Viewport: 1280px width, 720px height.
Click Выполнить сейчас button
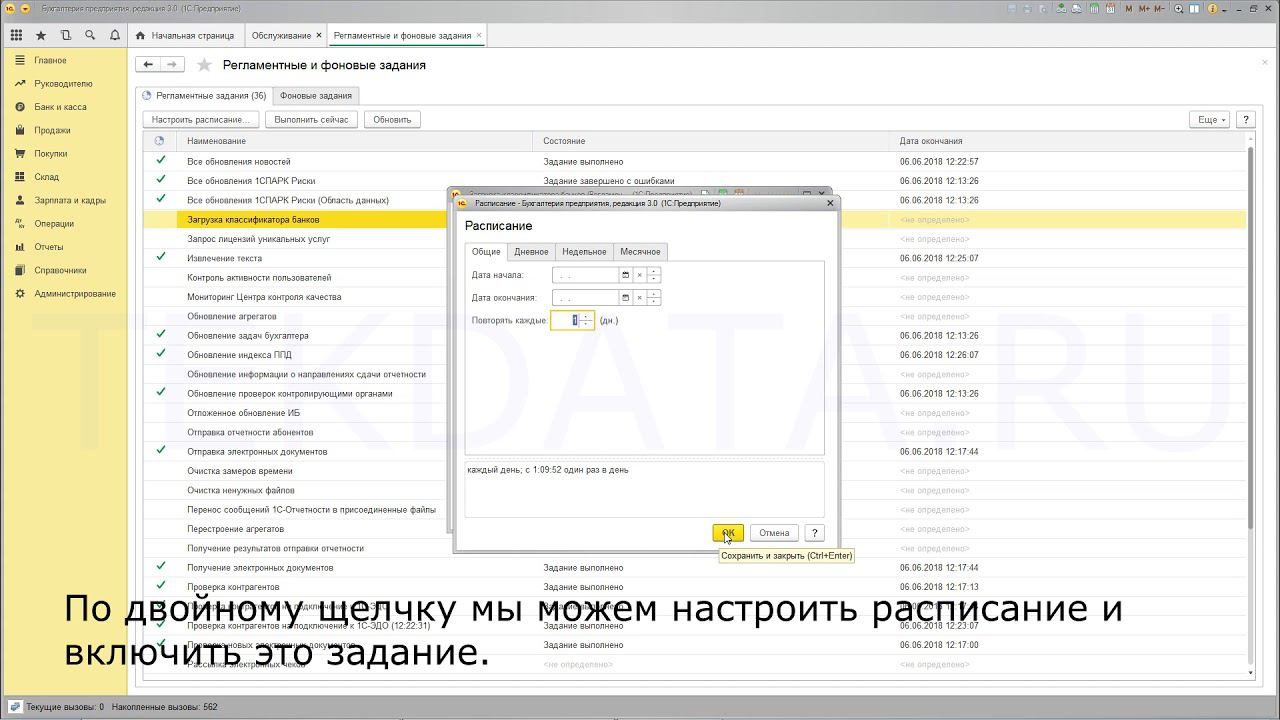311,119
